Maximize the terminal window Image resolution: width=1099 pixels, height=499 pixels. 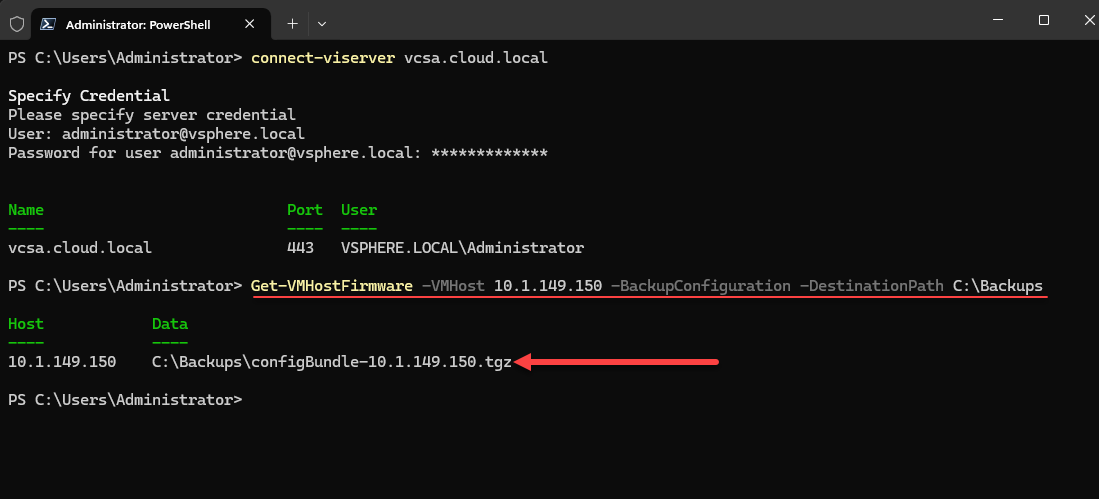pos(1044,20)
